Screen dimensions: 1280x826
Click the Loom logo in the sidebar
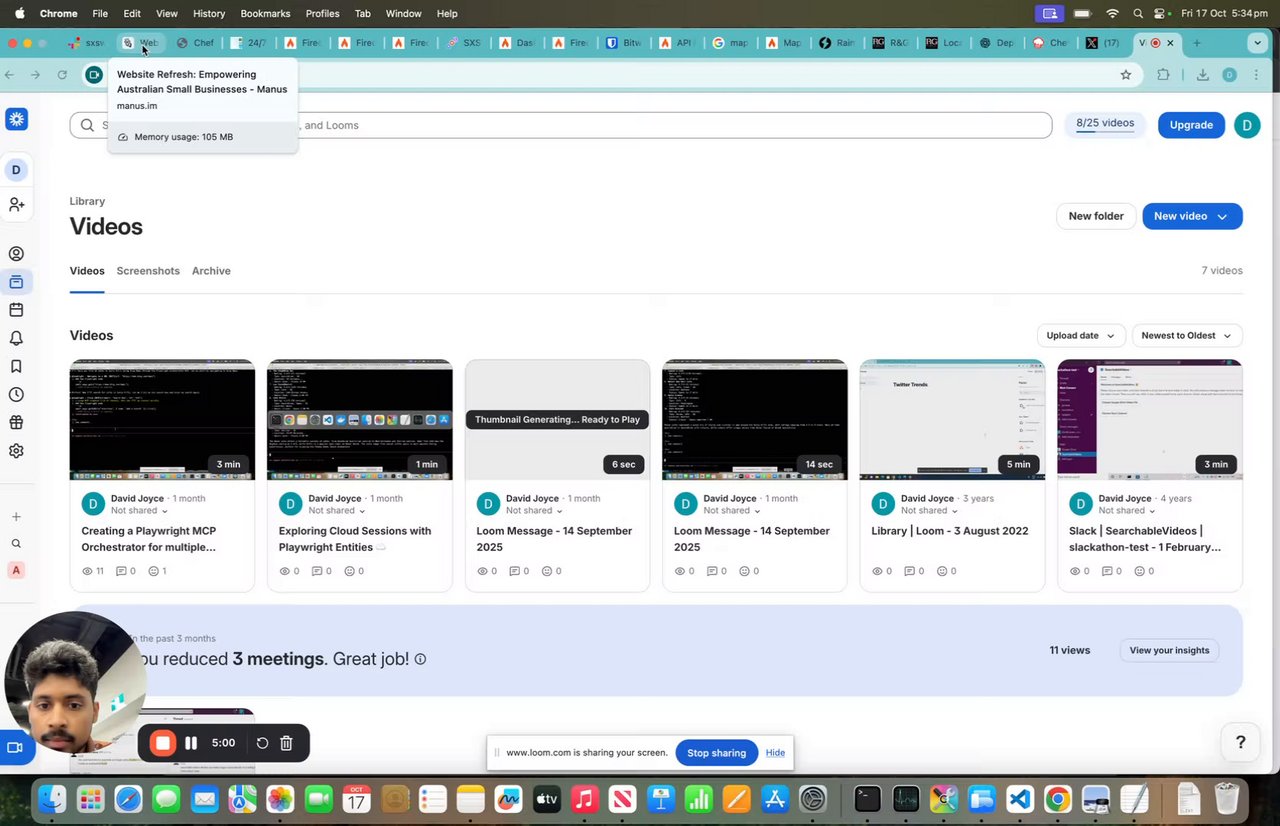pos(16,119)
